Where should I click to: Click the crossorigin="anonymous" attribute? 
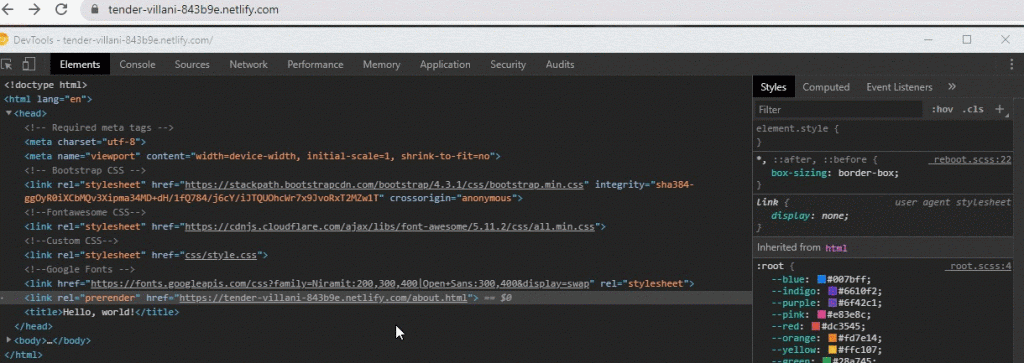point(453,198)
